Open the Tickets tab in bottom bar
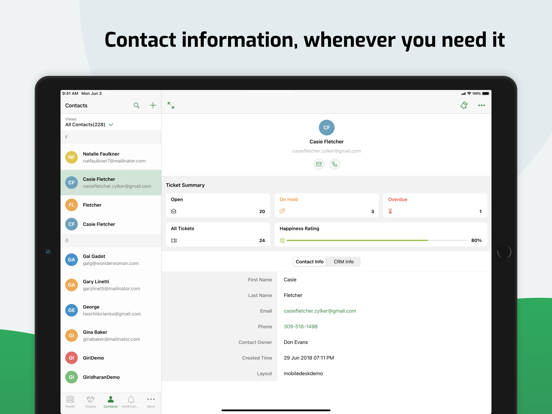552x414 pixels. pos(90,402)
